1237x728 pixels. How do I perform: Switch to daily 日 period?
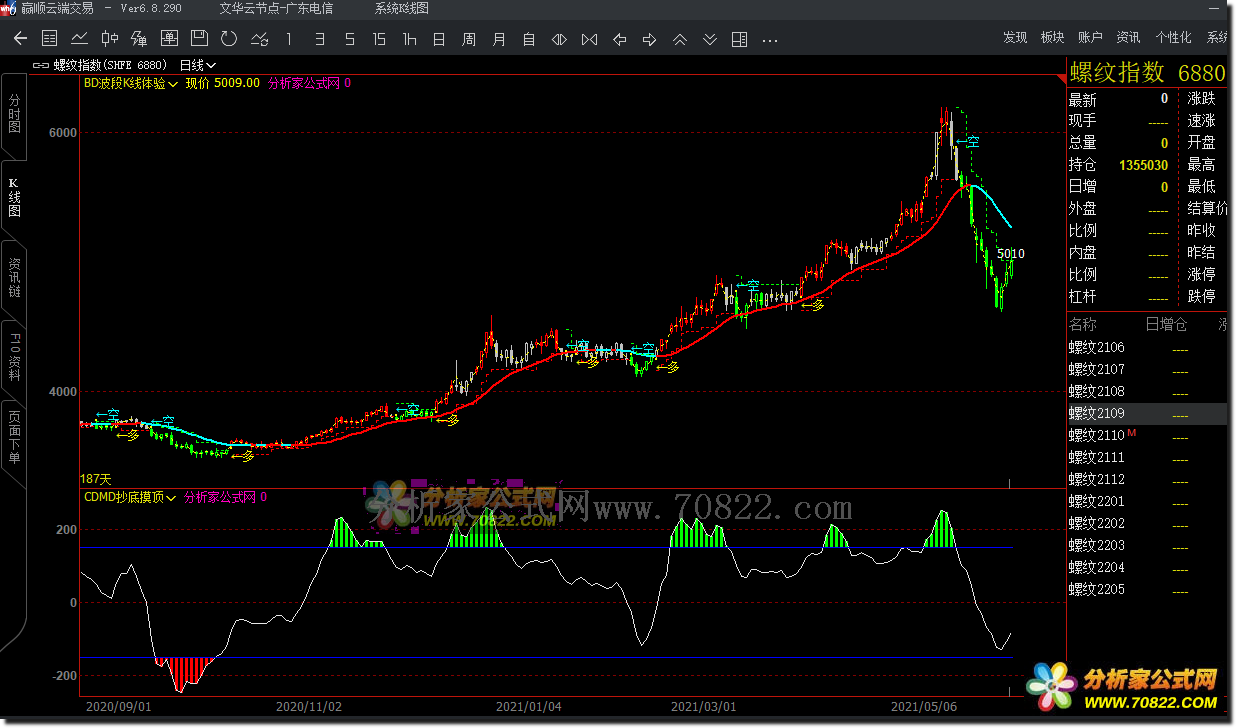[439, 39]
